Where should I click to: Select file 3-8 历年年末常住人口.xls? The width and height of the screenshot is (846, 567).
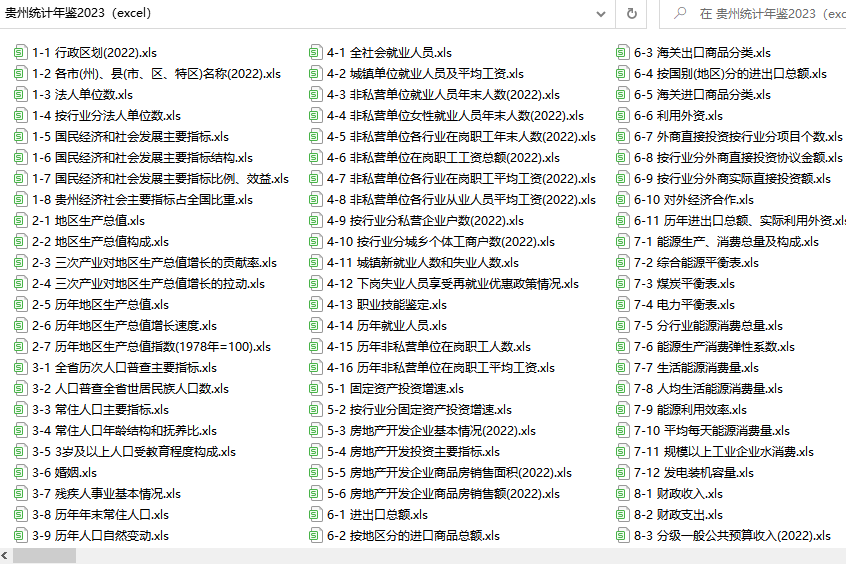point(92,515)
